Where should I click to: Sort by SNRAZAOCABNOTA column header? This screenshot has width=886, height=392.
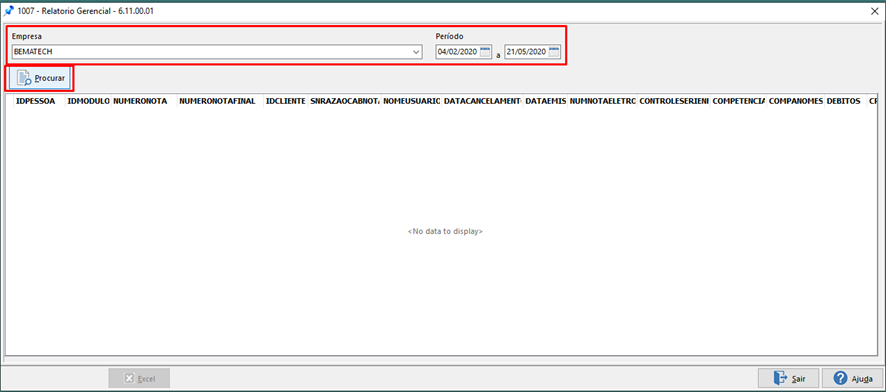345,101
